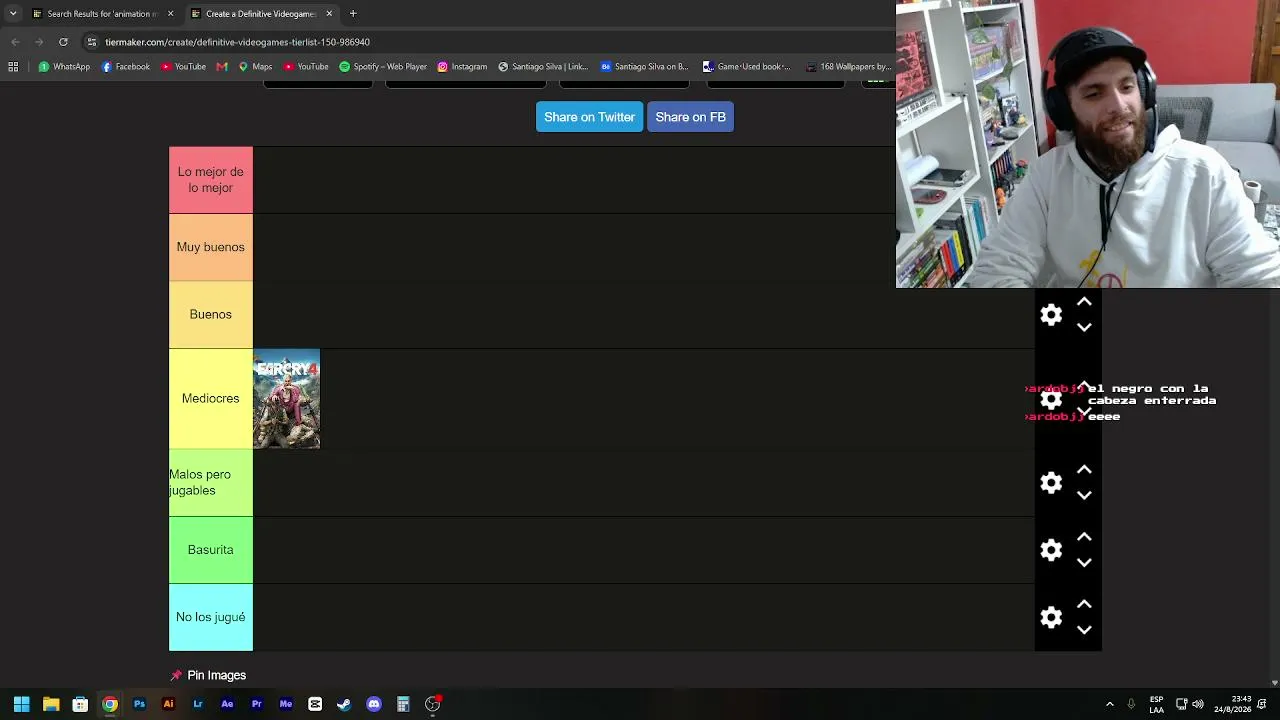This screenshot has height=720, width=1280.
Task: Move No los jugué tier down
Action: (x=1084, y=630)
